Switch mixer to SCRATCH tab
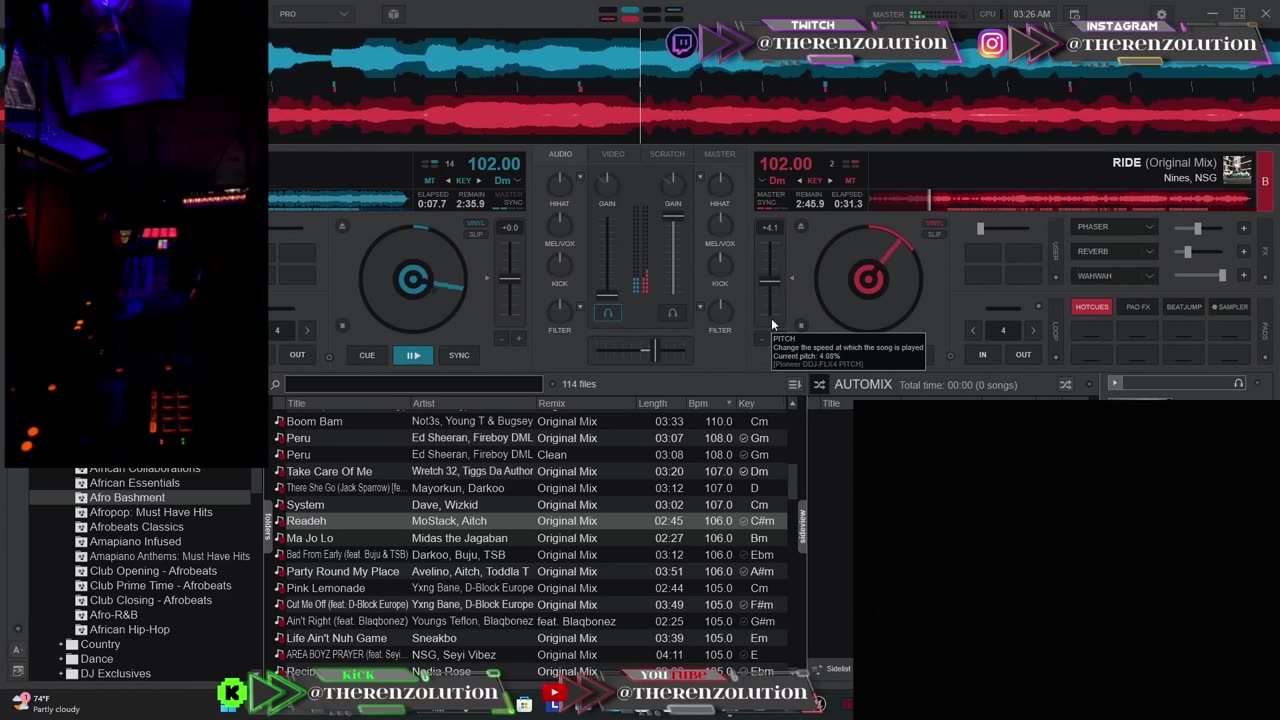This screenshot has height=720, width=1280. [667, 154]
